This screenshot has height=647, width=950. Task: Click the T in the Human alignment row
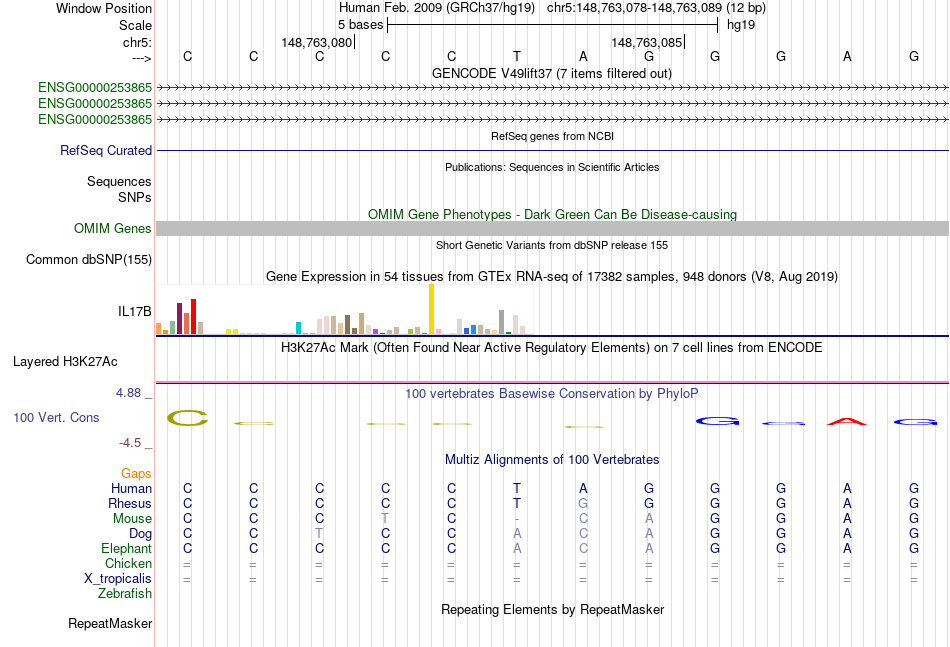[517, 488]
